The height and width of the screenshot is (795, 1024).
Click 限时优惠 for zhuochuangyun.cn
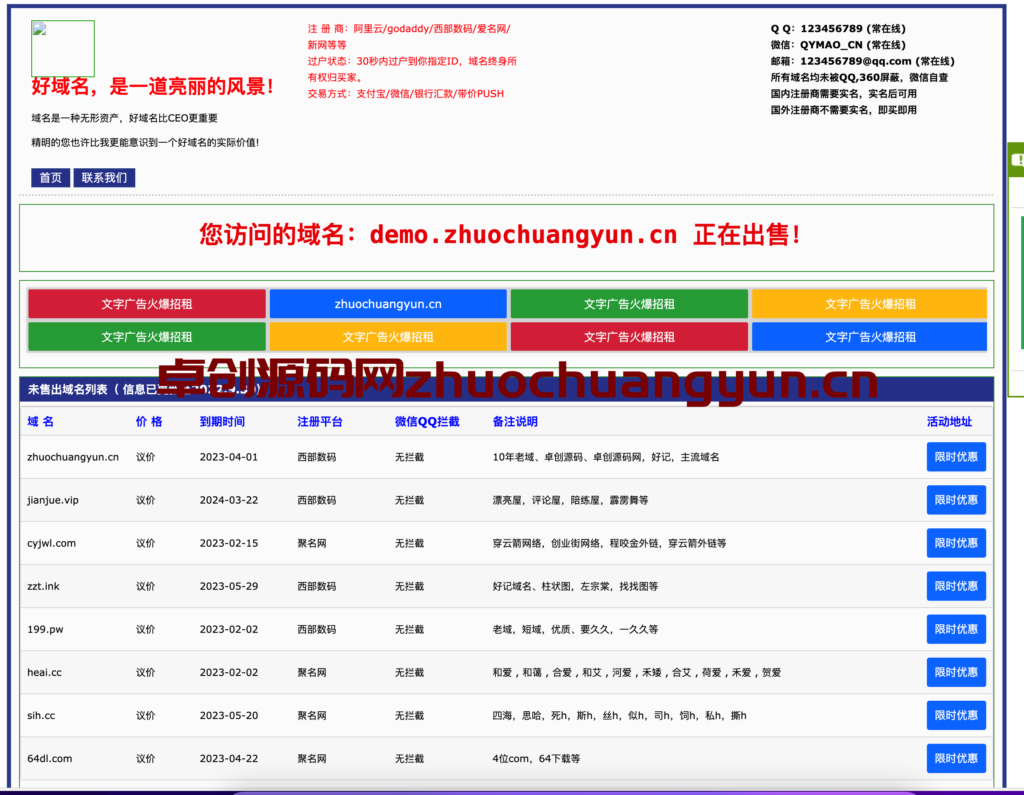pos(956,457)
